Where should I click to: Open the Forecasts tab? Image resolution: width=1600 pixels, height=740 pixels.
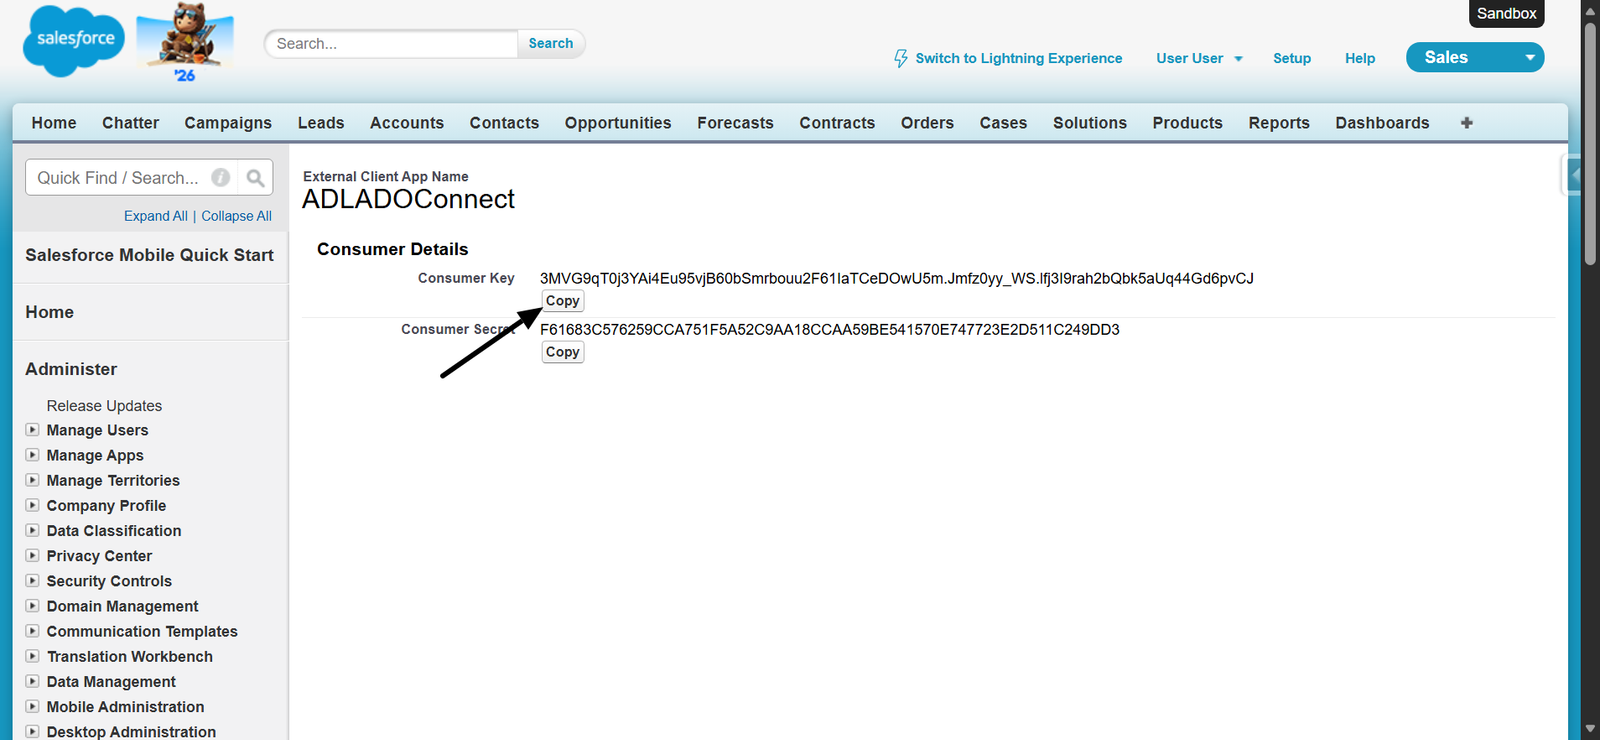point(735,123)
